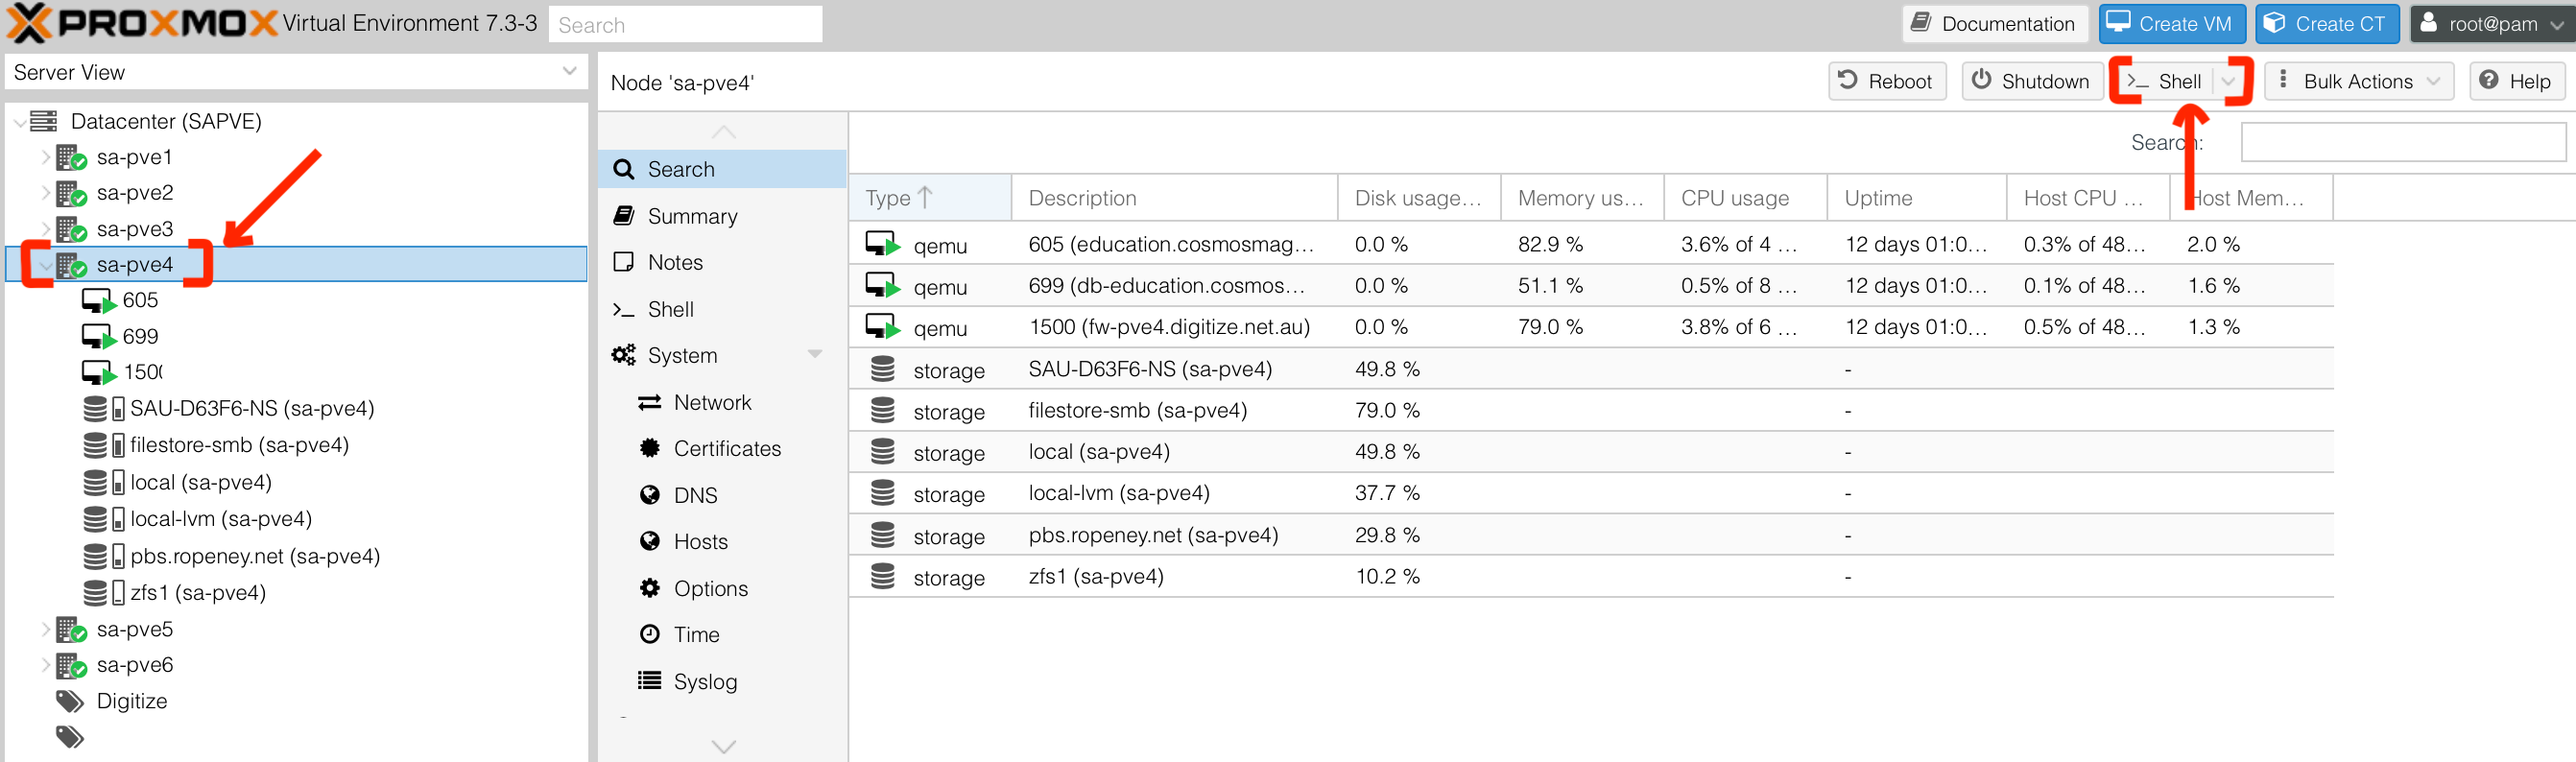Click the Documentation book icon
Image resolution: width=2576 pixels, height=762 pixels.
pos(1921,22)
